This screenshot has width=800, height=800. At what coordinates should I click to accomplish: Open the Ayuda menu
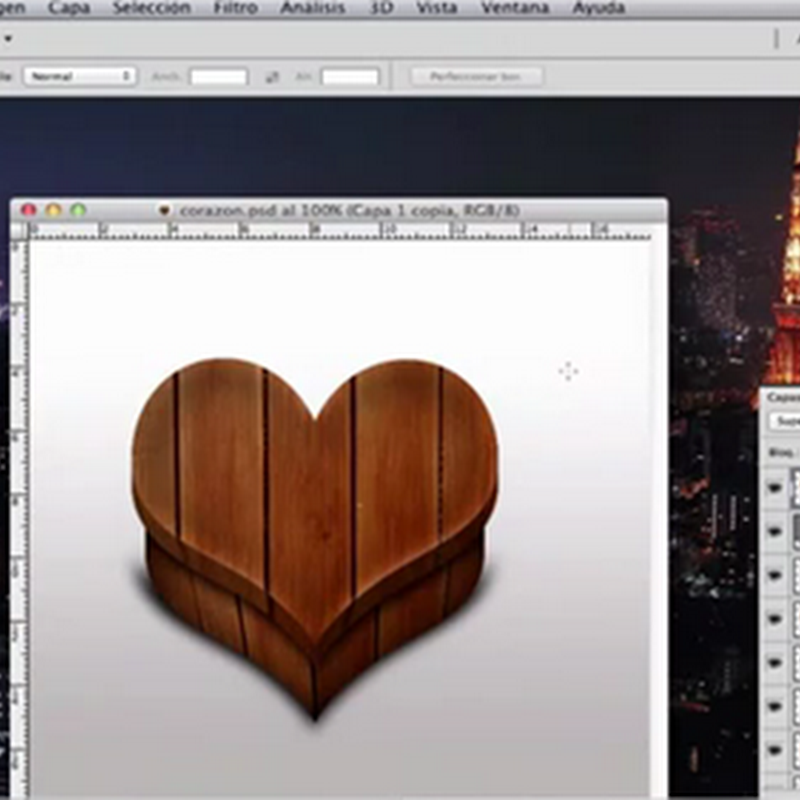599,8
